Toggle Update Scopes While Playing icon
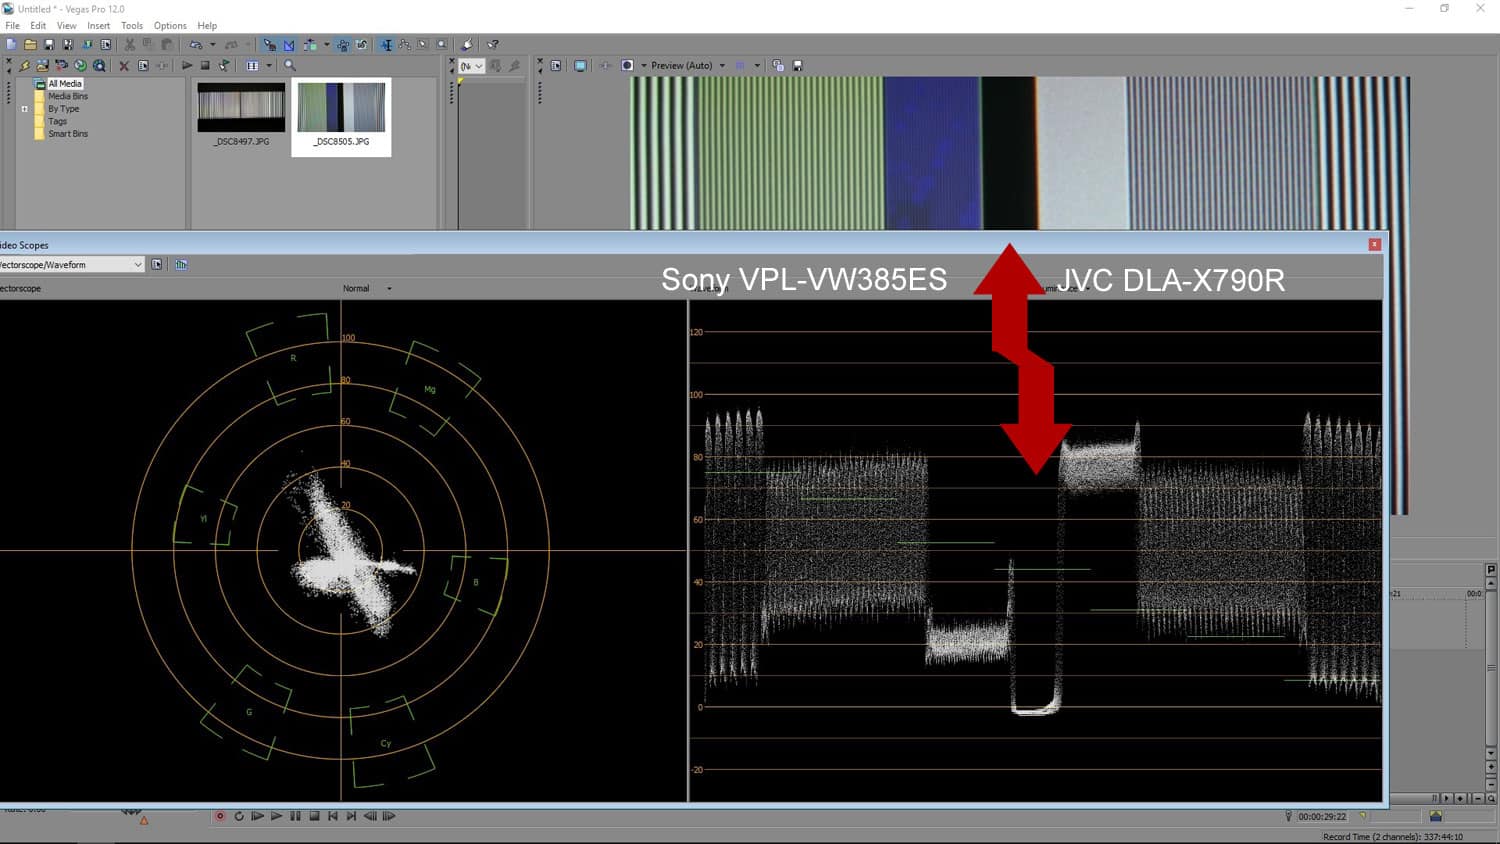This screenshot has width=1500, height=844. tap(181, 264)
